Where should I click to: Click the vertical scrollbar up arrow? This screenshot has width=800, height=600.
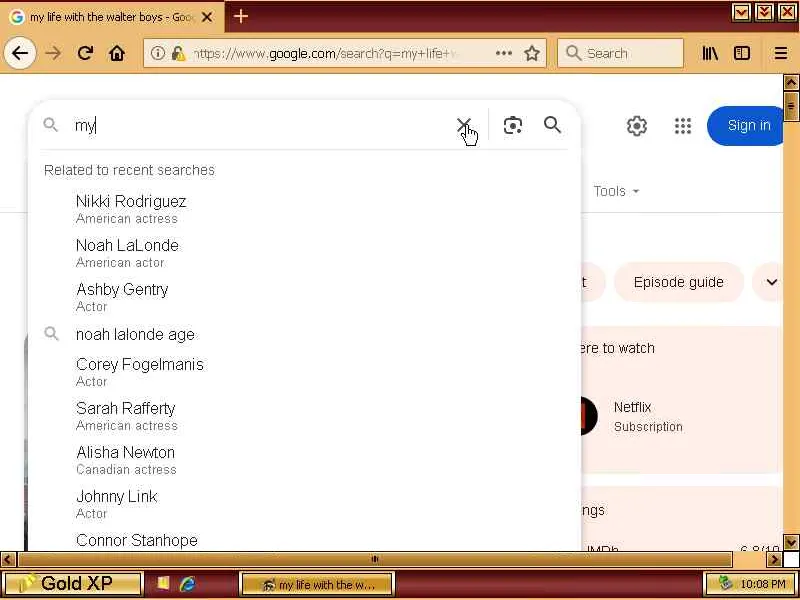791,82
